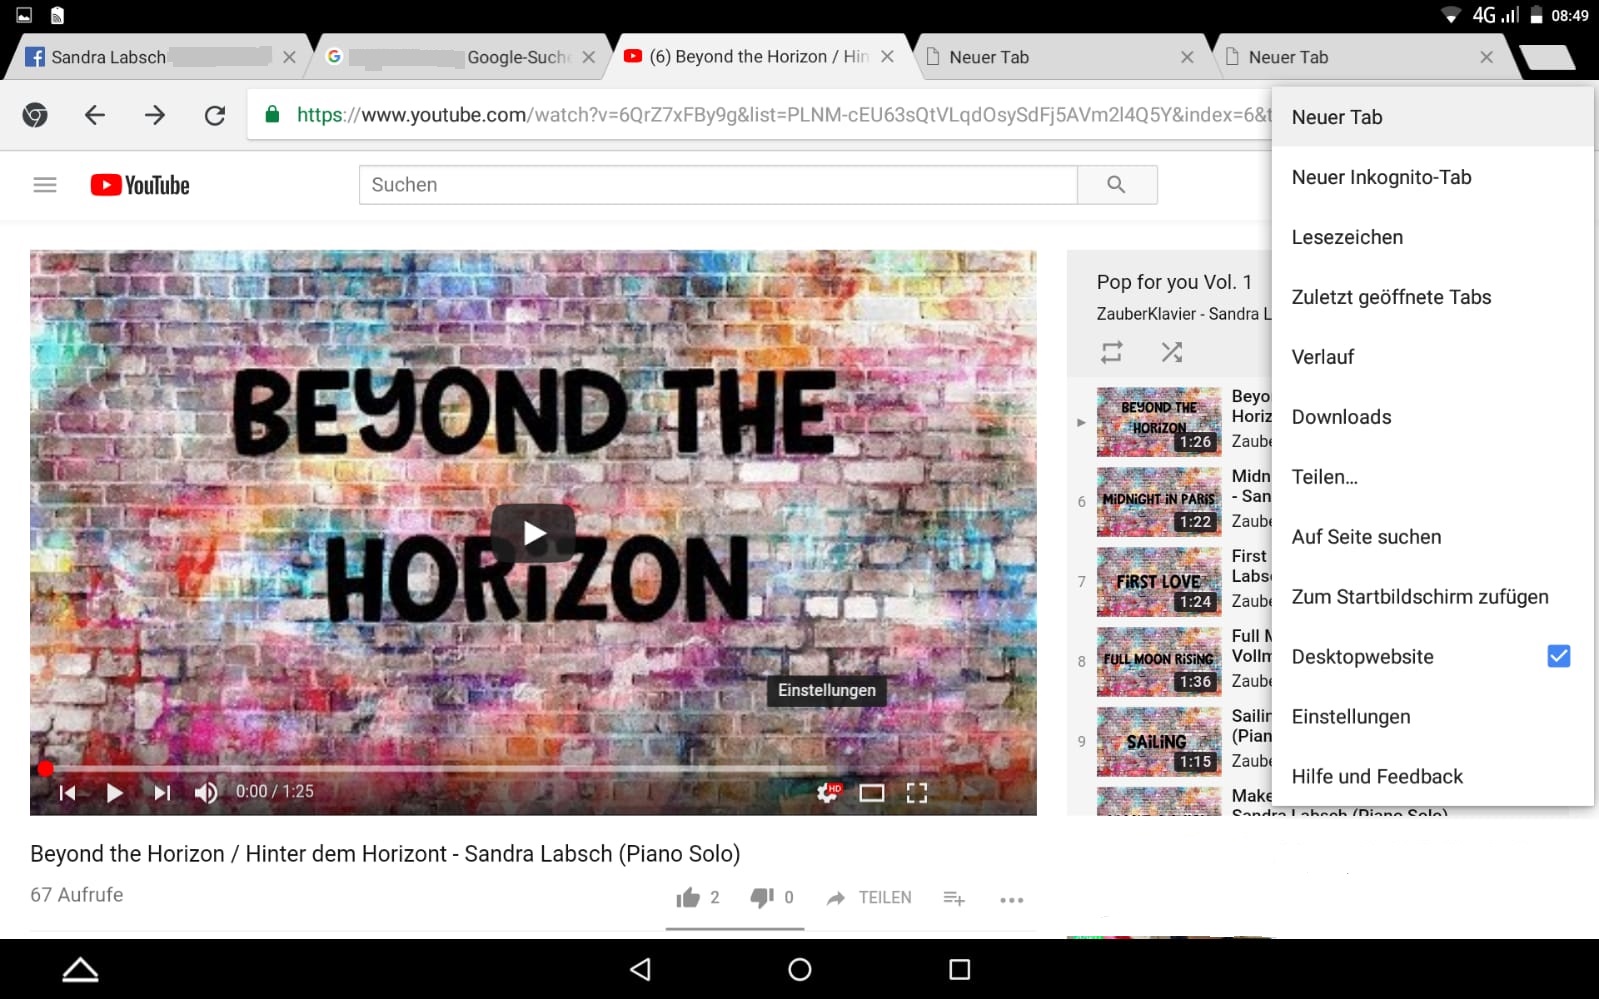The height and width of the screenshot is (999, 1599).
Task: Click the new tab button beside the tabs
Action: point(1547,57)
